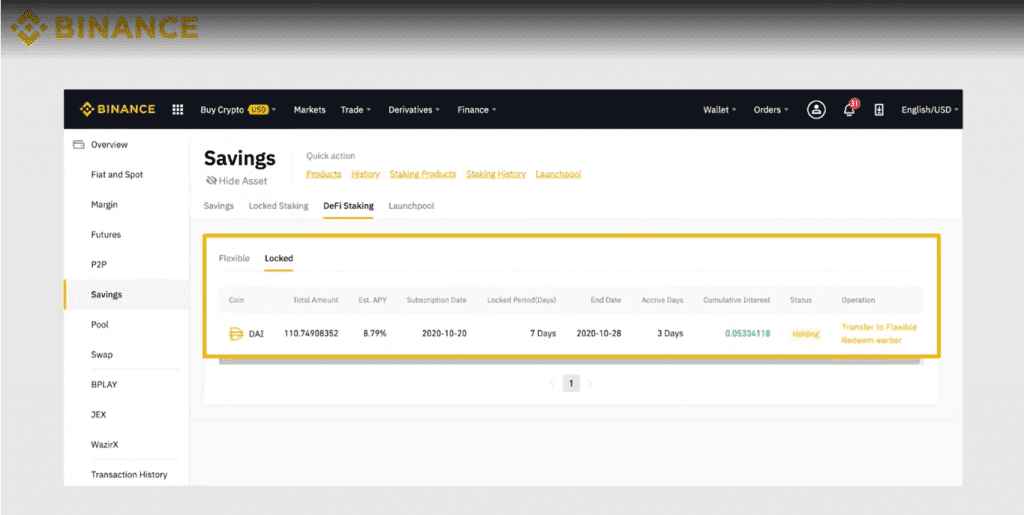The height and width of the screenshot is (515, 1024).
Task: Open the apps grid menu icon
Action: 178,110
